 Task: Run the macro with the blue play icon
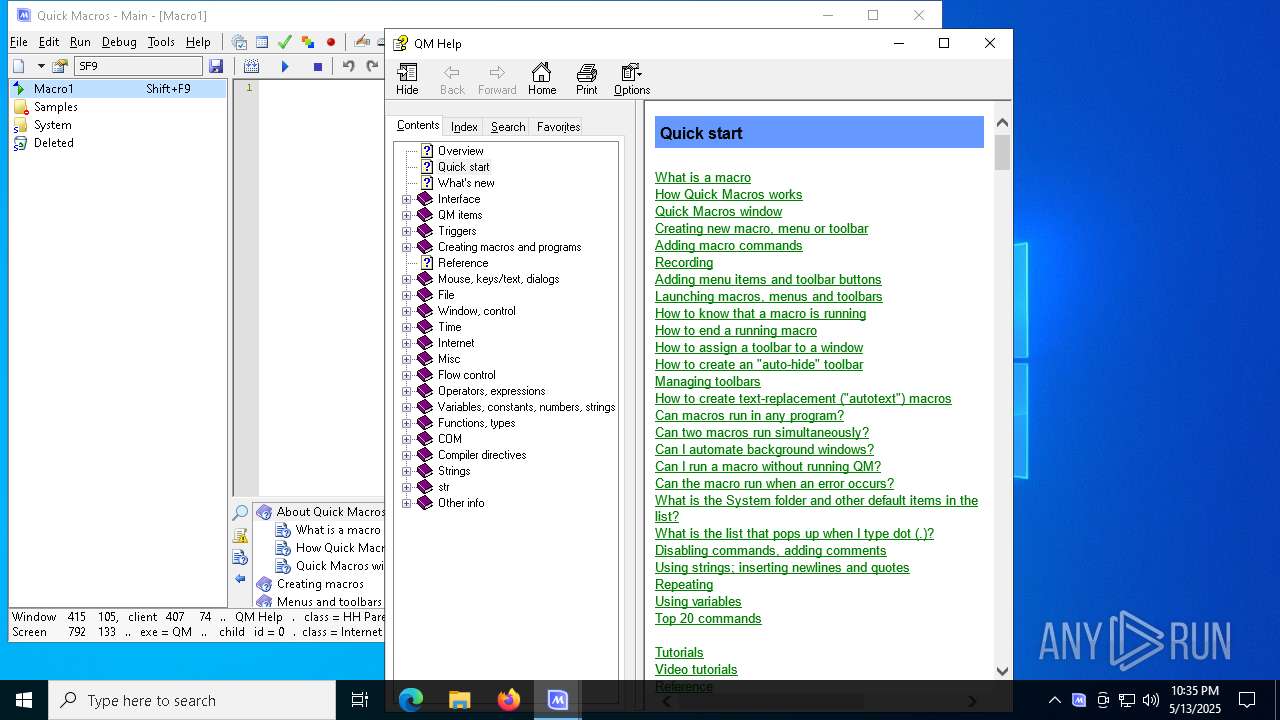tap(285, 66)
